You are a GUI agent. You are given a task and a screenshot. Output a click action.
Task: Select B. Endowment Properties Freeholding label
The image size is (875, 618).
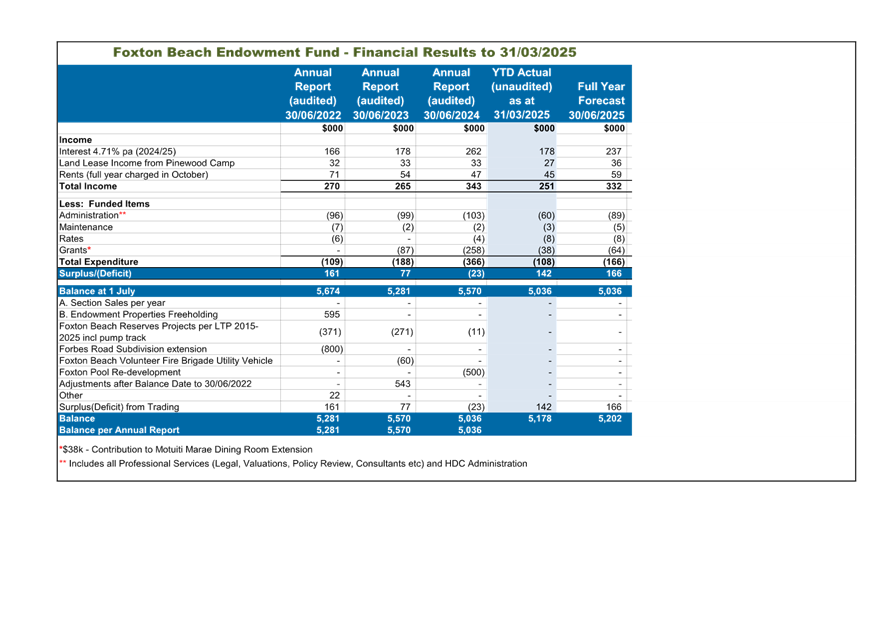click(138, 314)
